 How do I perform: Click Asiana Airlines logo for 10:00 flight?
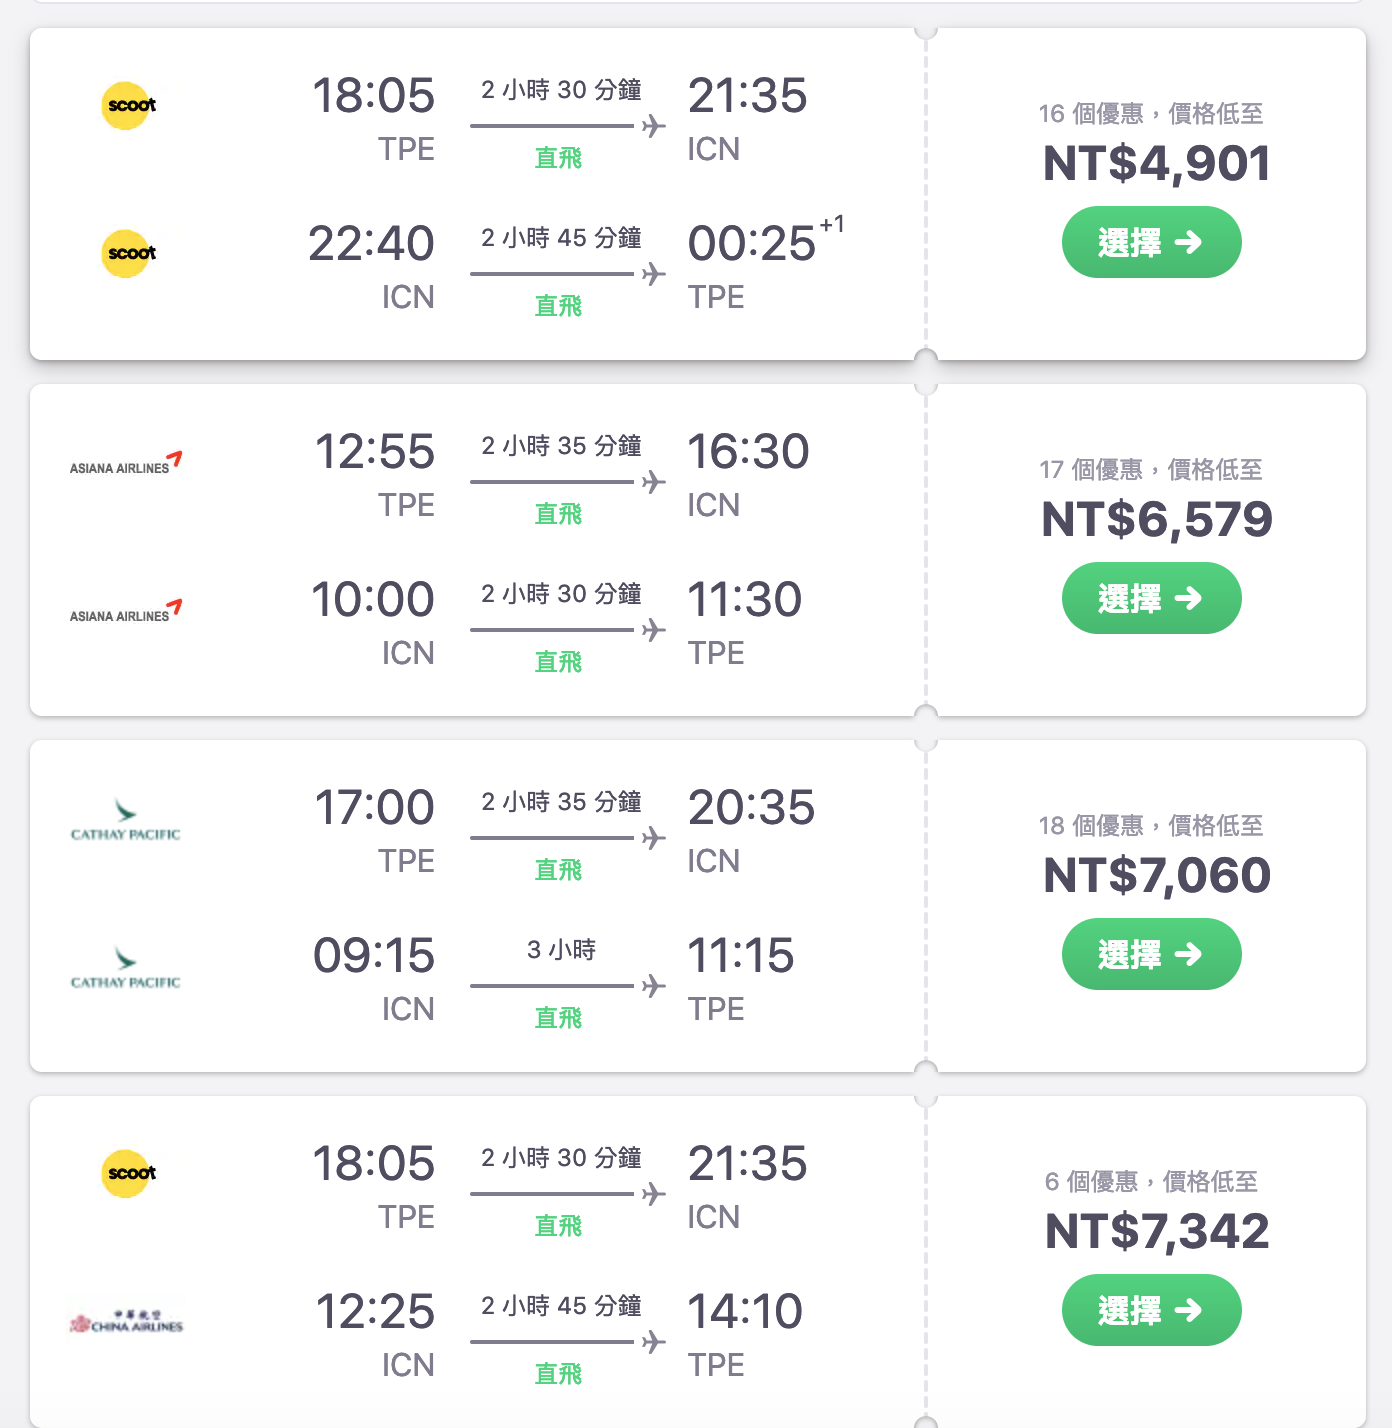coord(126,611)
